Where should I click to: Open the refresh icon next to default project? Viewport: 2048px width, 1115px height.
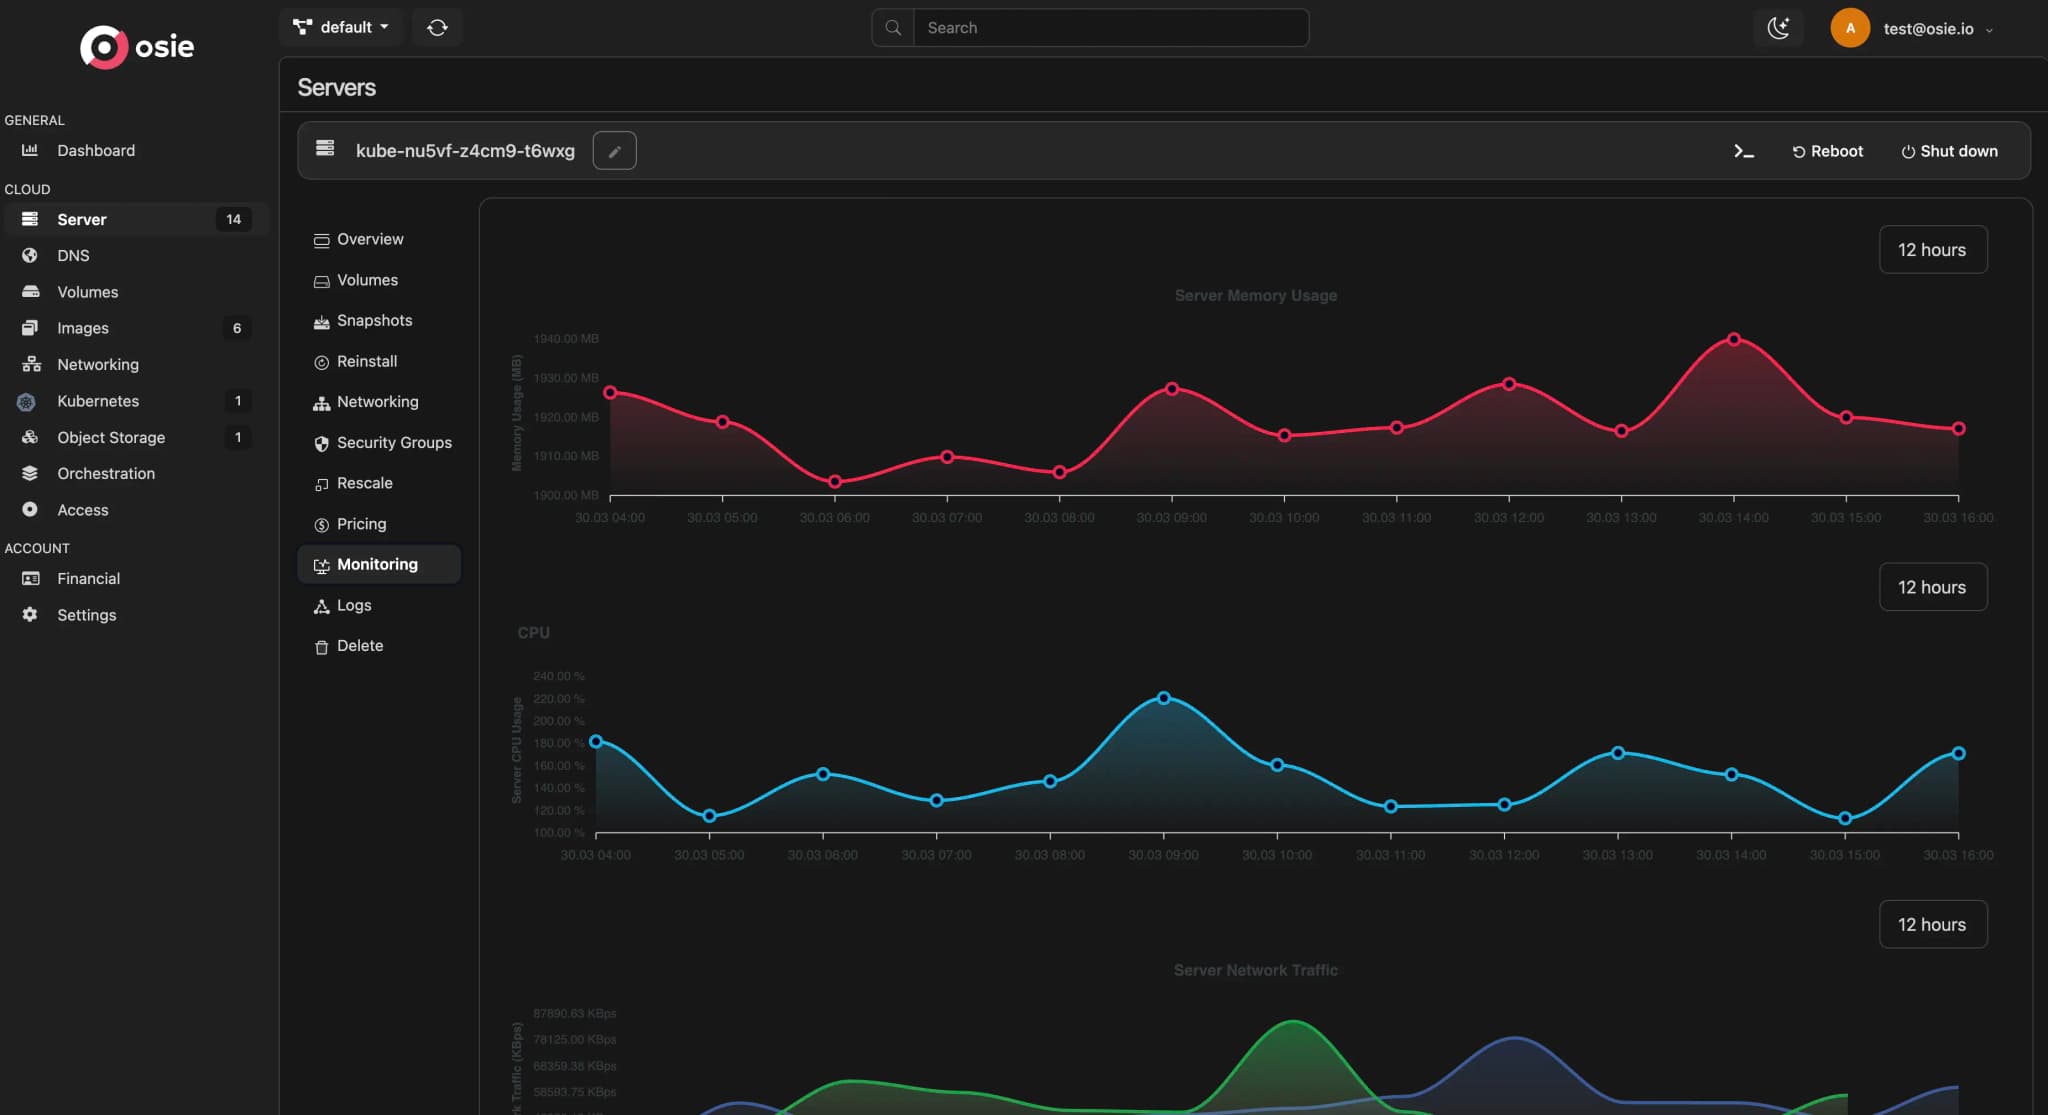click(437, 27)
